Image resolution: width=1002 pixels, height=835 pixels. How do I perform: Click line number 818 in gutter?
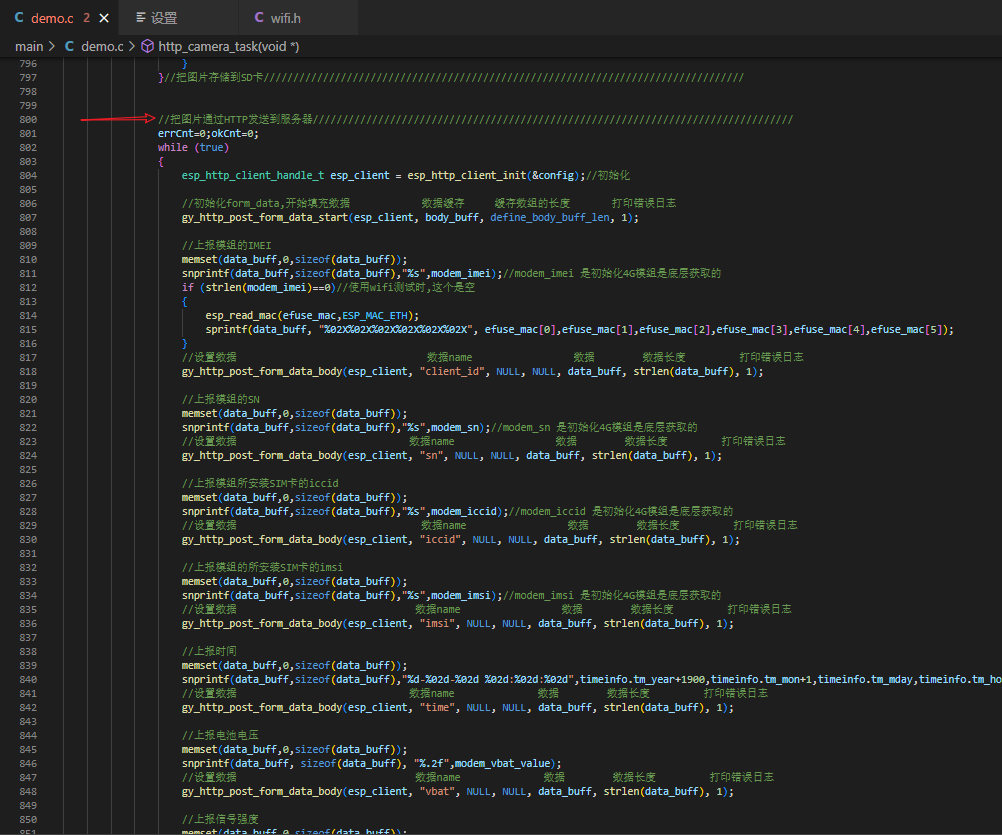[28, 371]
